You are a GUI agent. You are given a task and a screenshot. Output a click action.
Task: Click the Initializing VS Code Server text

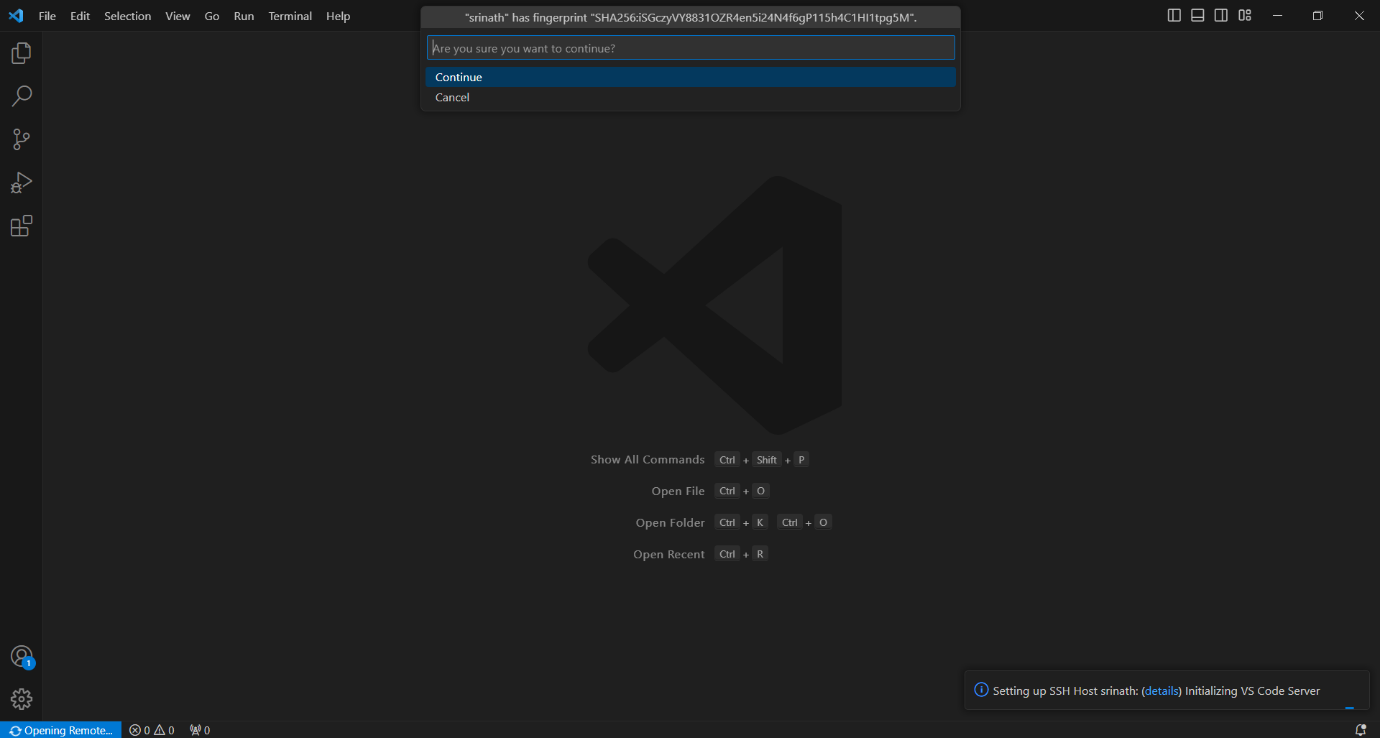1252,691
